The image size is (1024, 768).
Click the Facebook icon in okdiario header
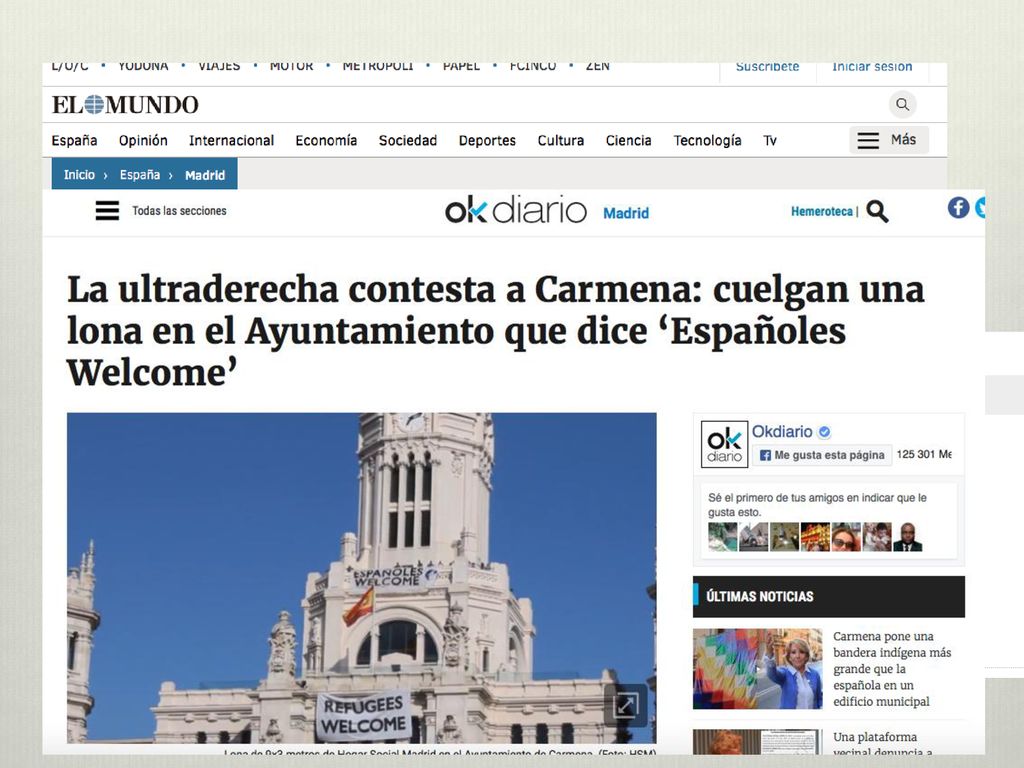pyautogui.click(x=958, y=208)
